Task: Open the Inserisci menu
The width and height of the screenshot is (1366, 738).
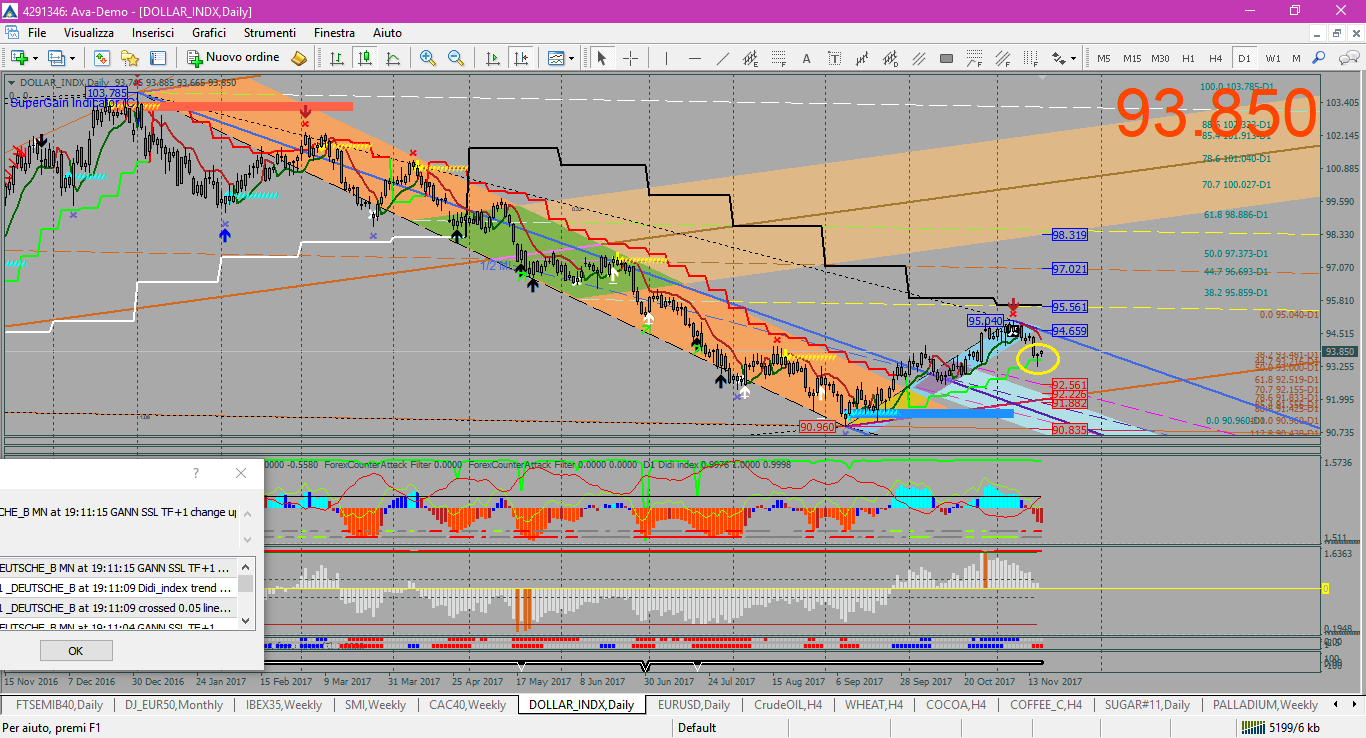Action: pos(153,33)
